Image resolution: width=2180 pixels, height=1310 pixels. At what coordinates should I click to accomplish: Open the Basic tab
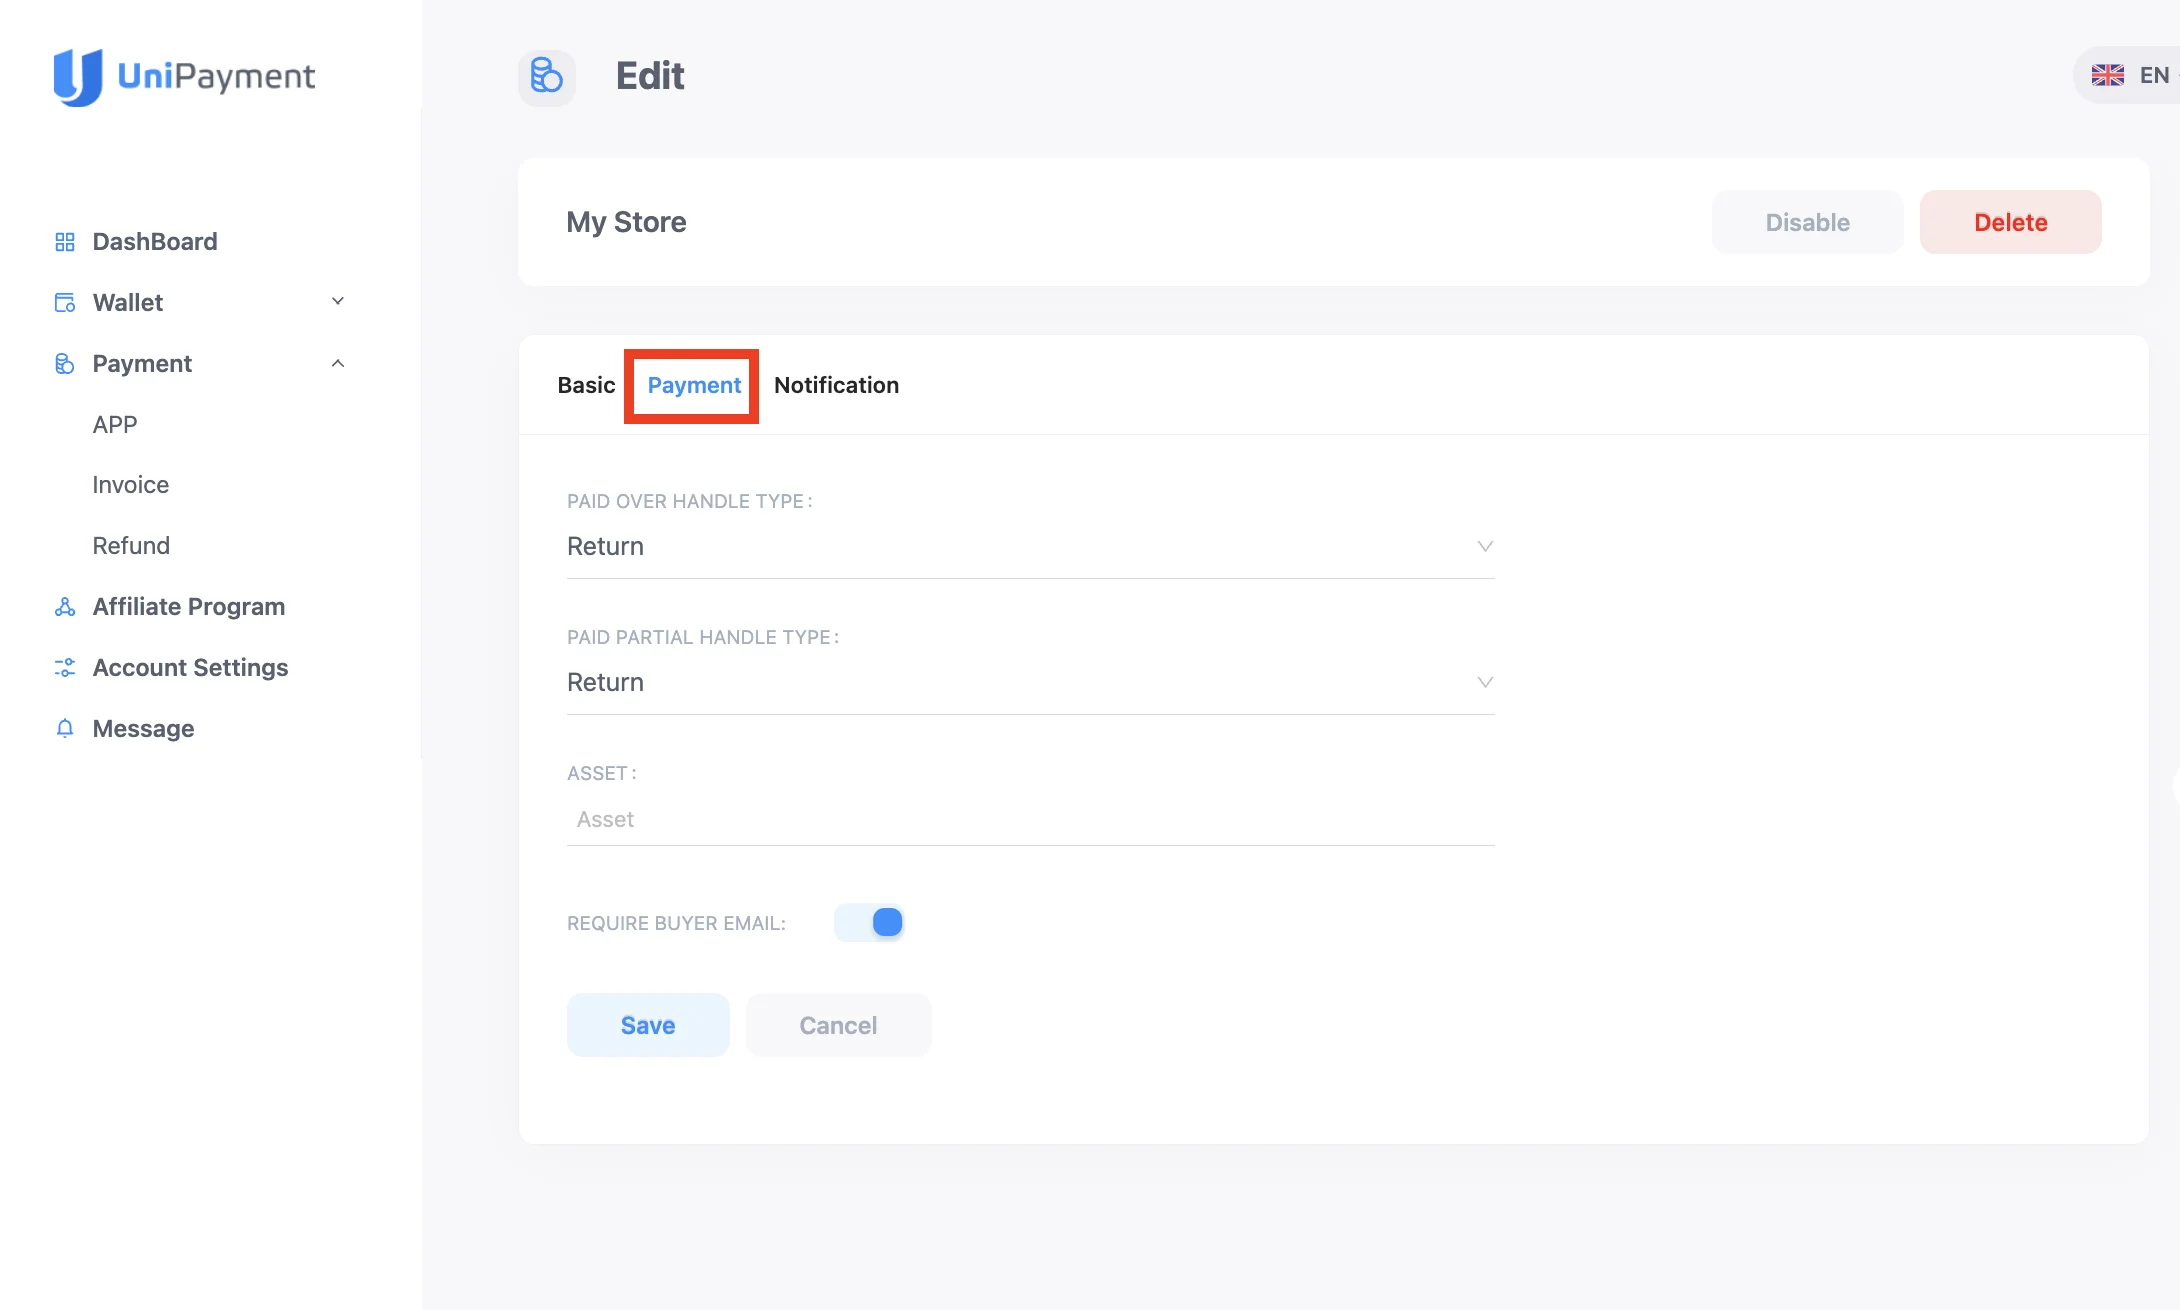click(x=586, y=385)
